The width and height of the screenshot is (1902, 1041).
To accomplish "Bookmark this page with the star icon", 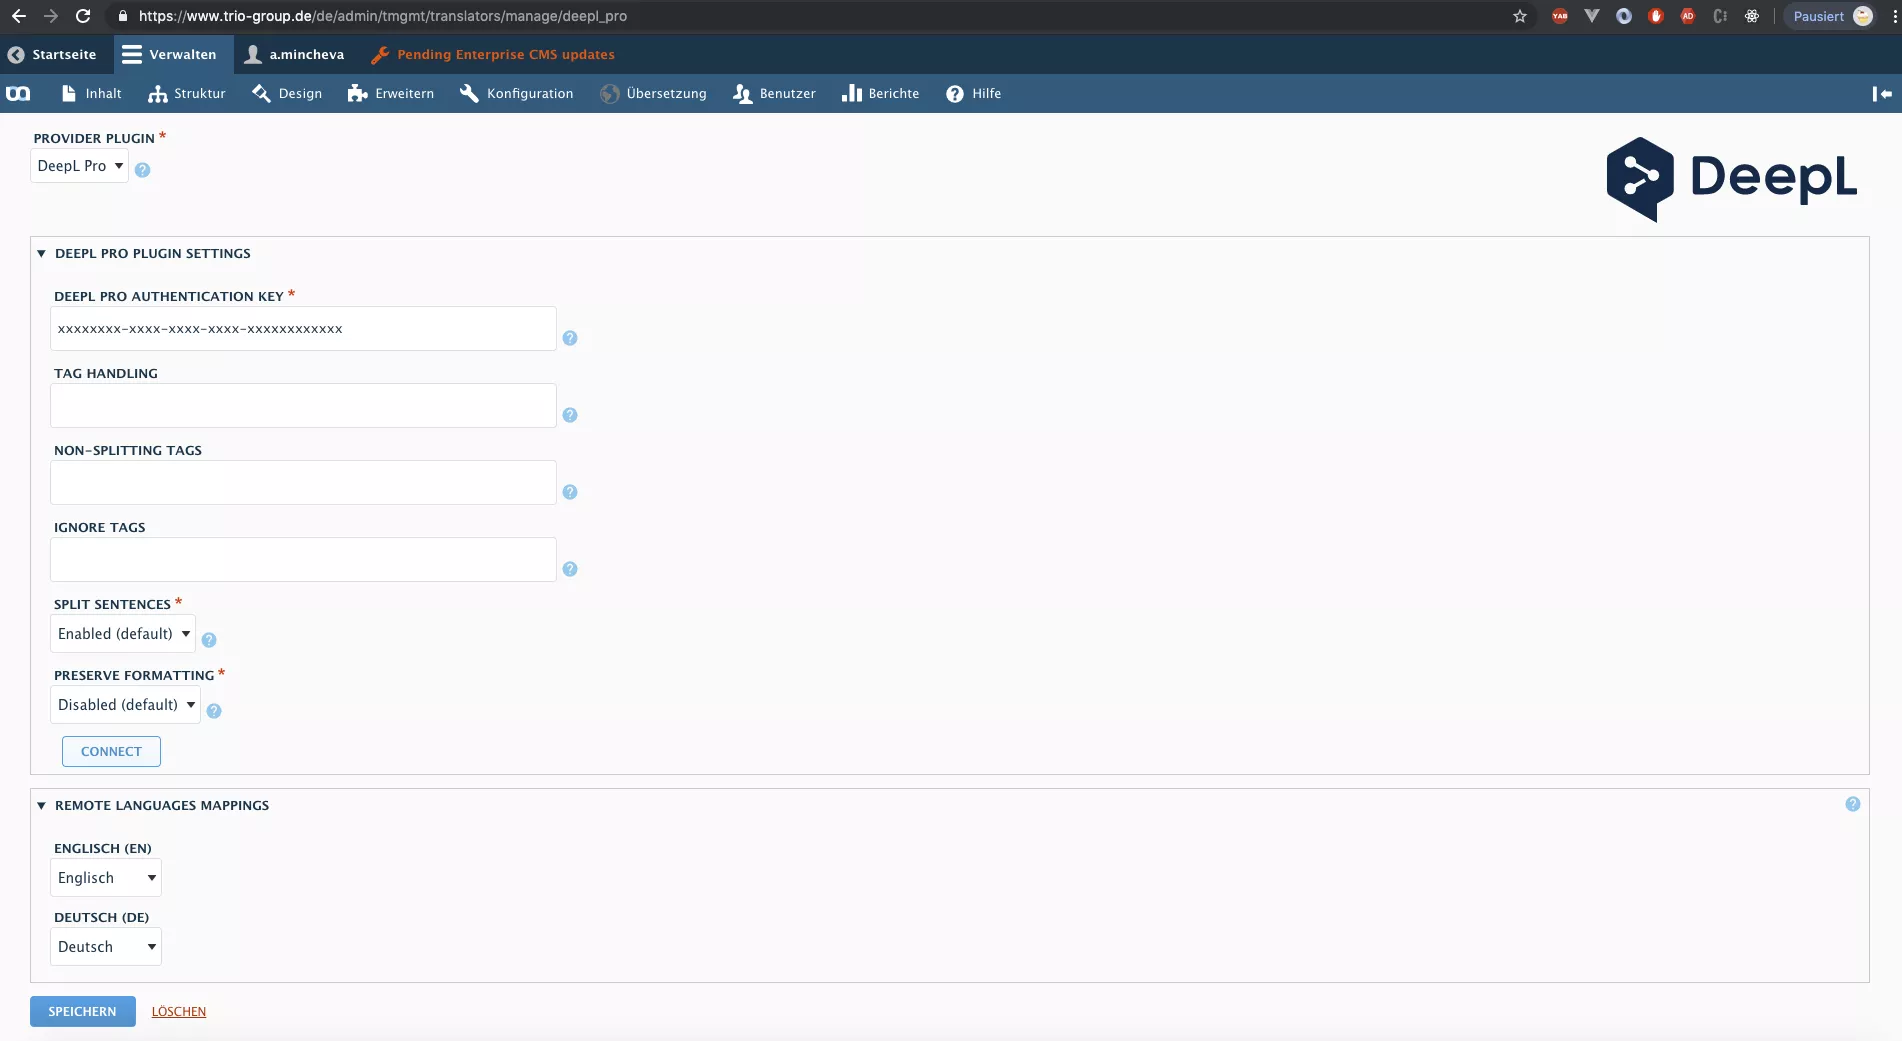I will click(1520, 16).
